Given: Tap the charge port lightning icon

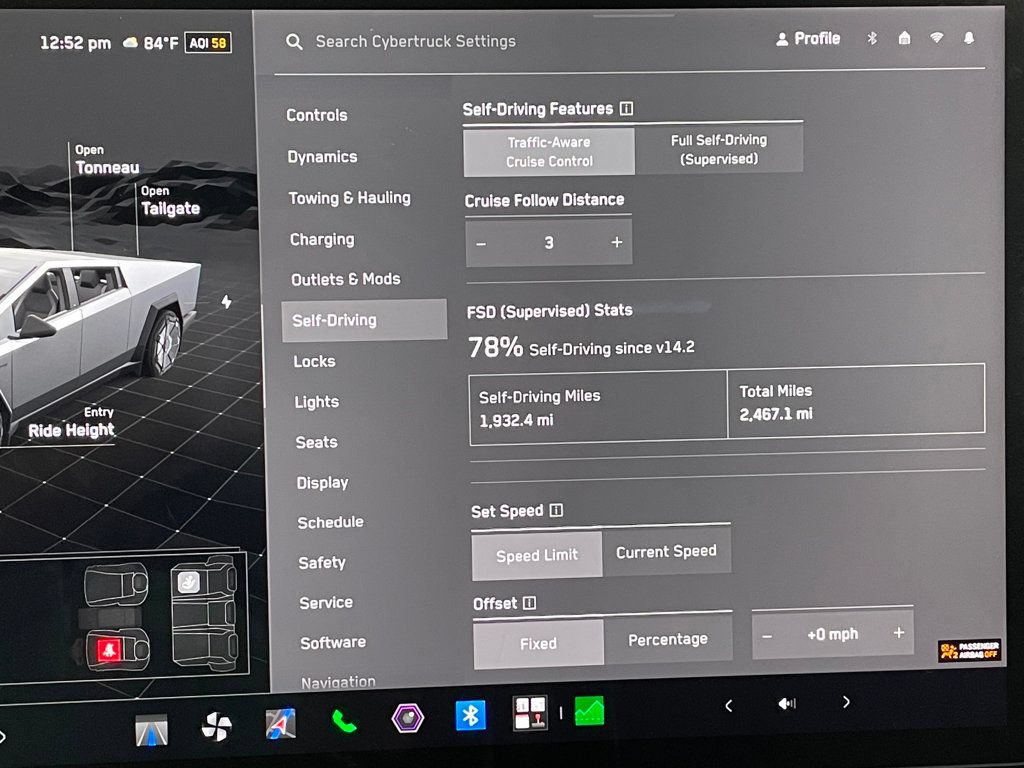Looking at the screenshot, I should (227, 302).
